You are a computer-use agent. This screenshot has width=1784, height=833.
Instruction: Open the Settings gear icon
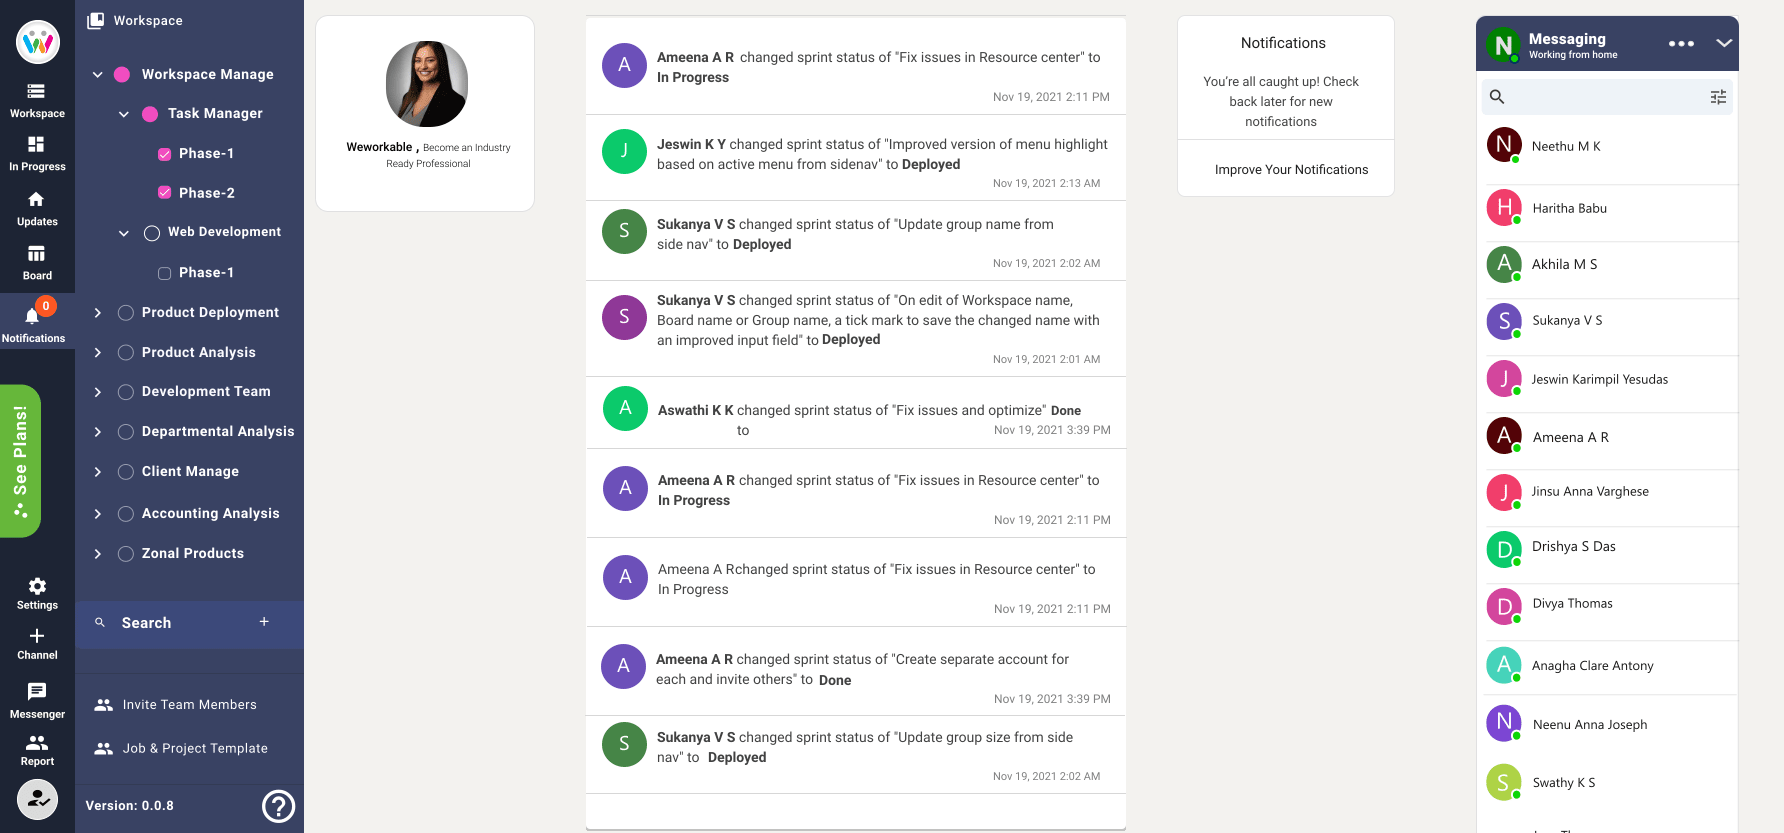(x=37, y=586)
